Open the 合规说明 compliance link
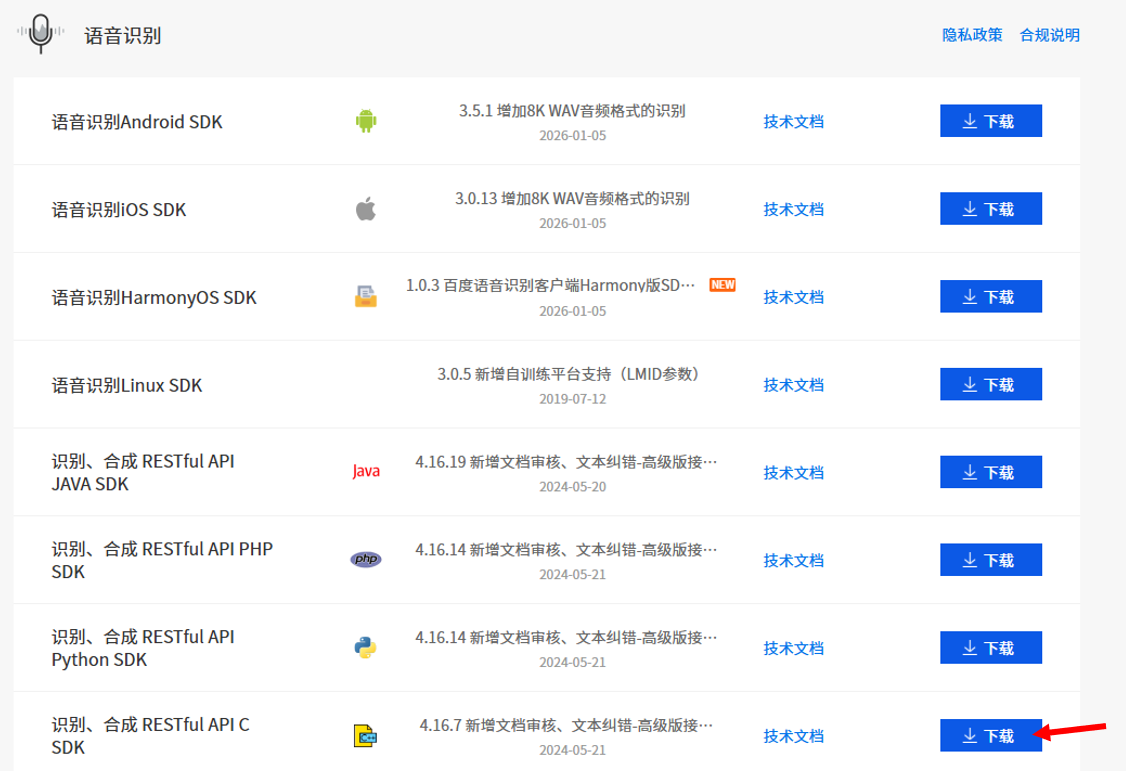 tap(1049, 34)
